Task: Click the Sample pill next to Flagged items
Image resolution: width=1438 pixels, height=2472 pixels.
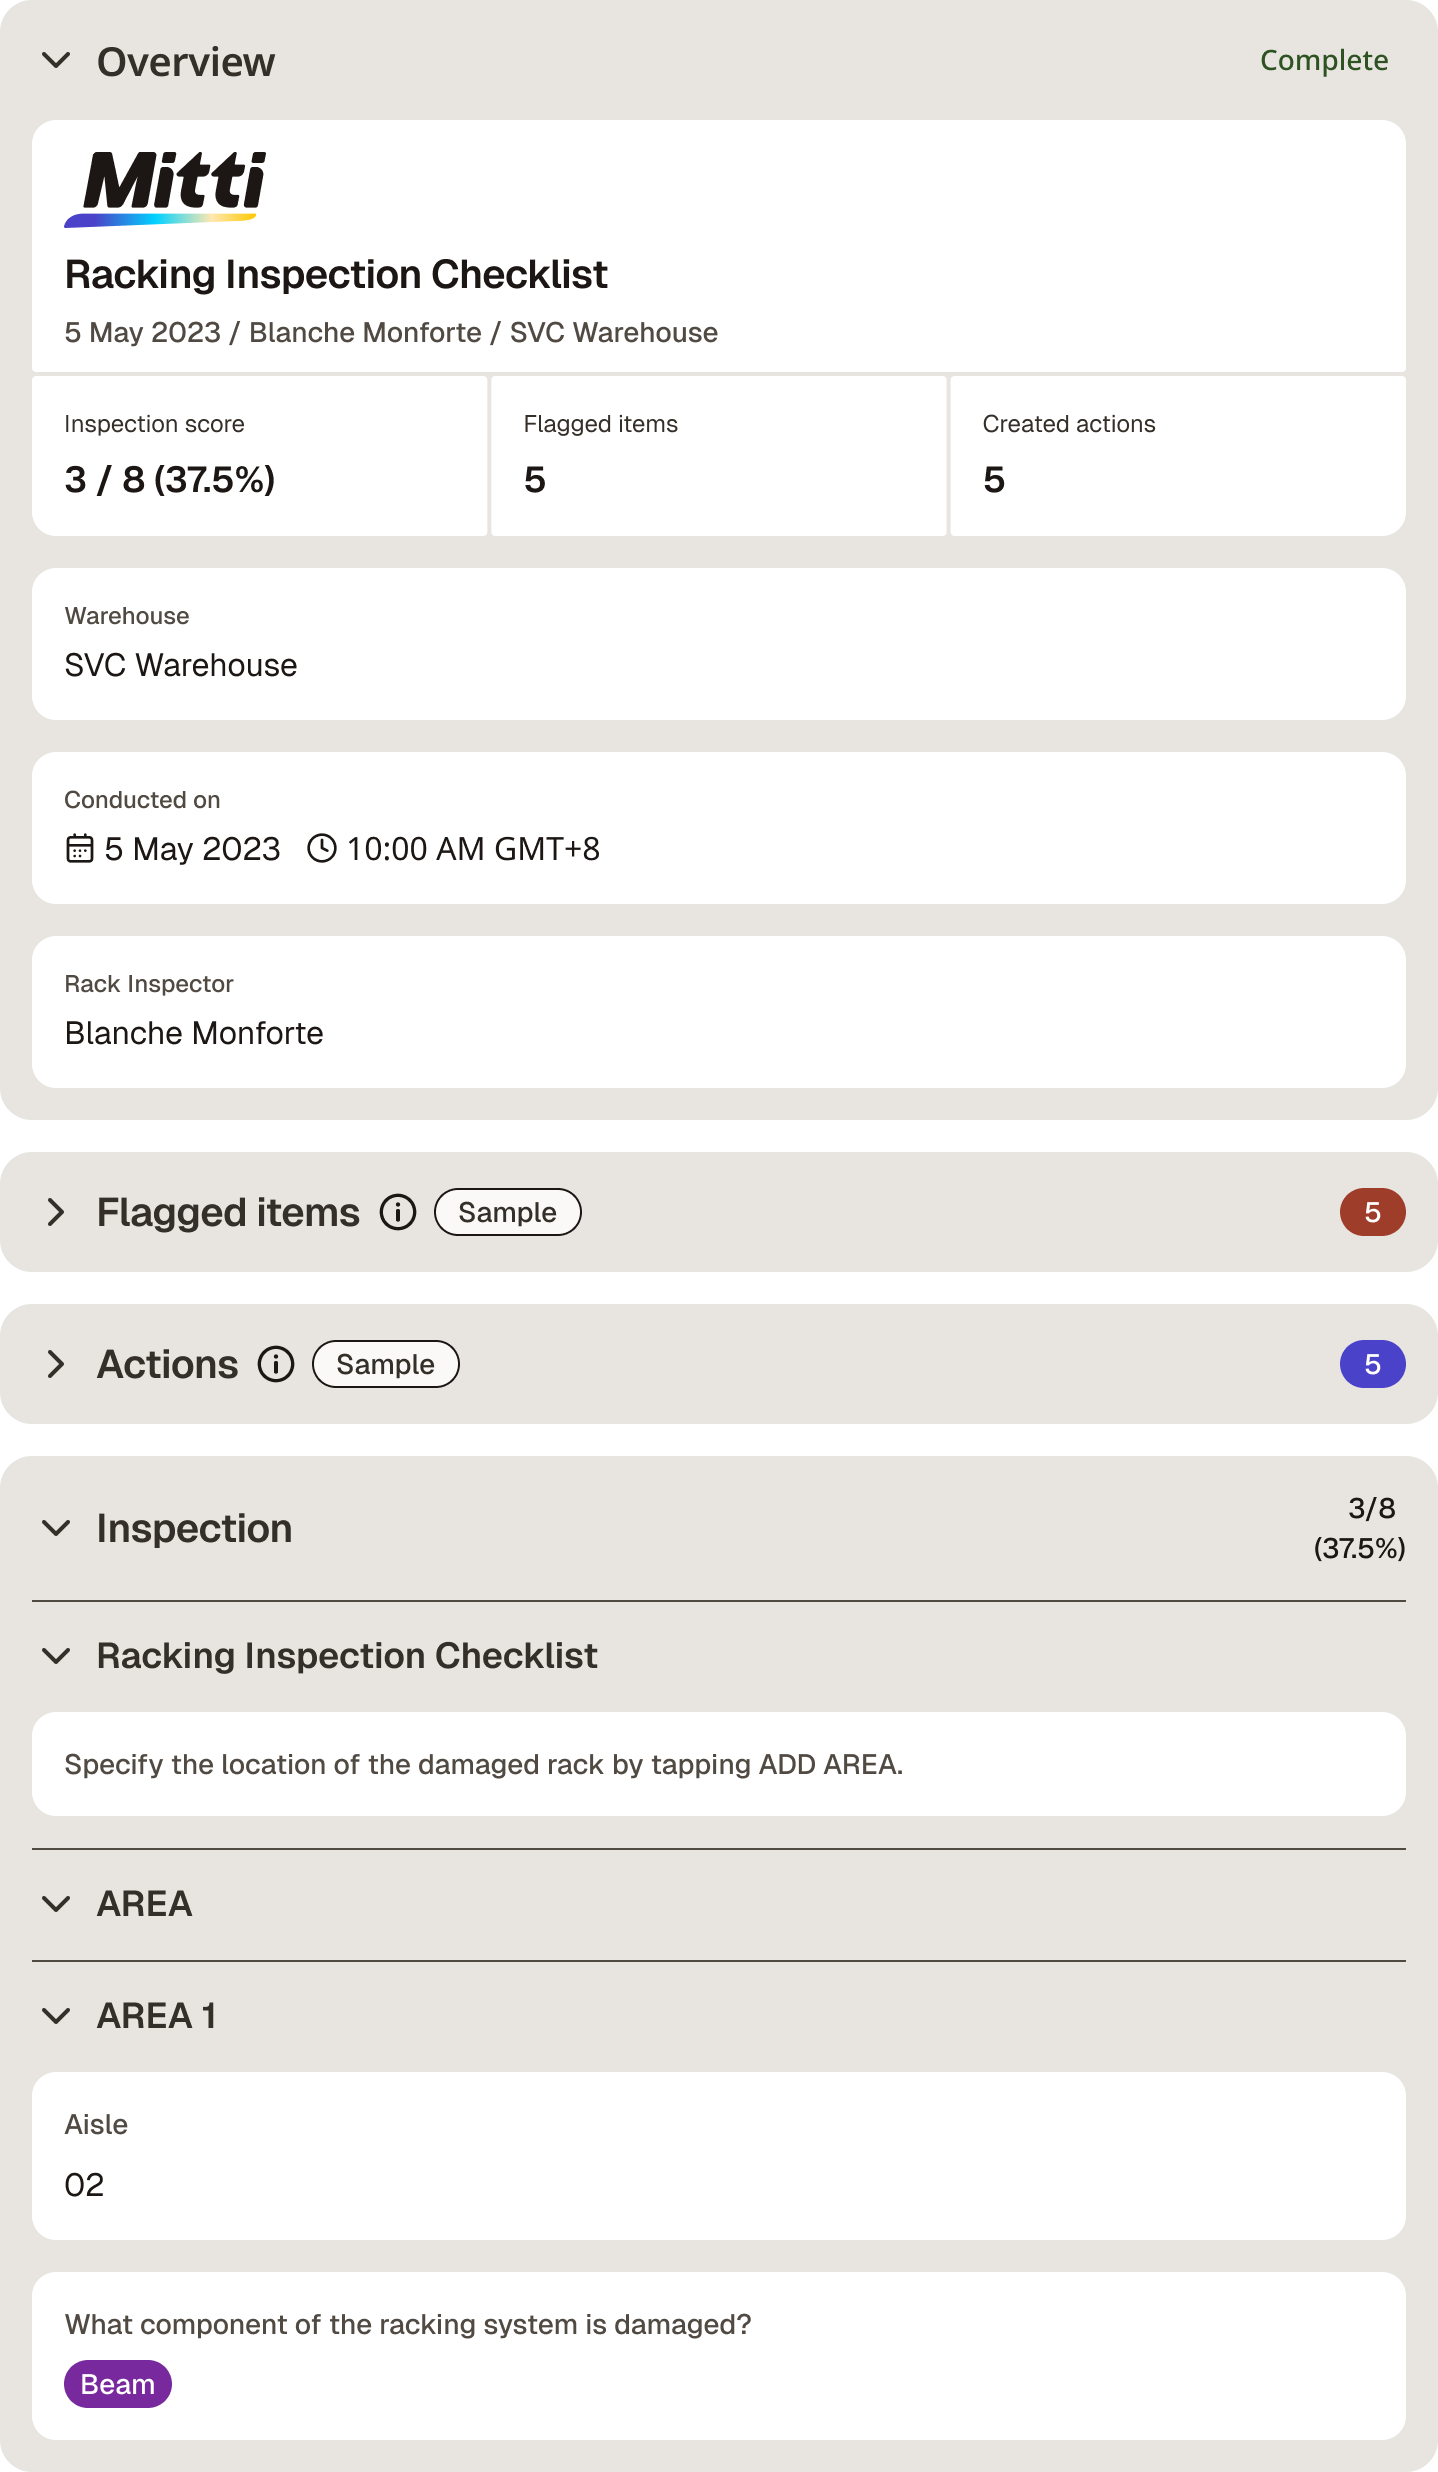Action: click(508, 1212)
